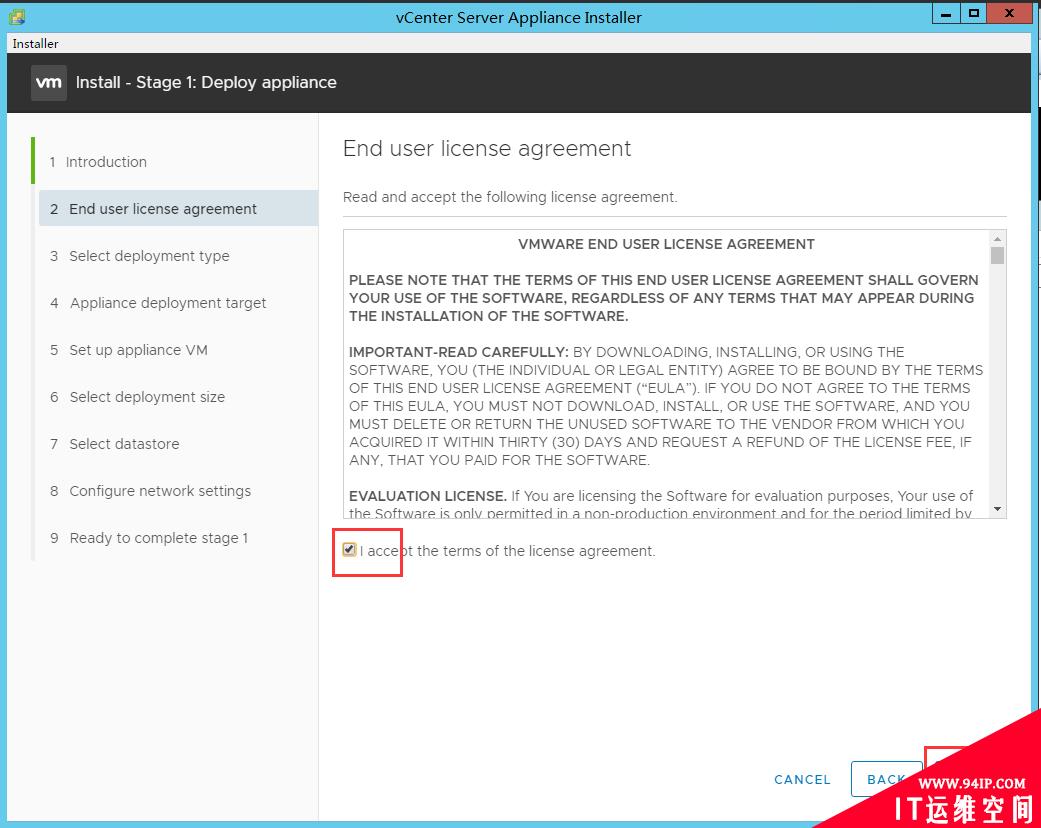Click 'Install - Stage 1: Deploy appliance' title
The image size is (1041, 828).
pyautogui.click(x=206, y=82)
